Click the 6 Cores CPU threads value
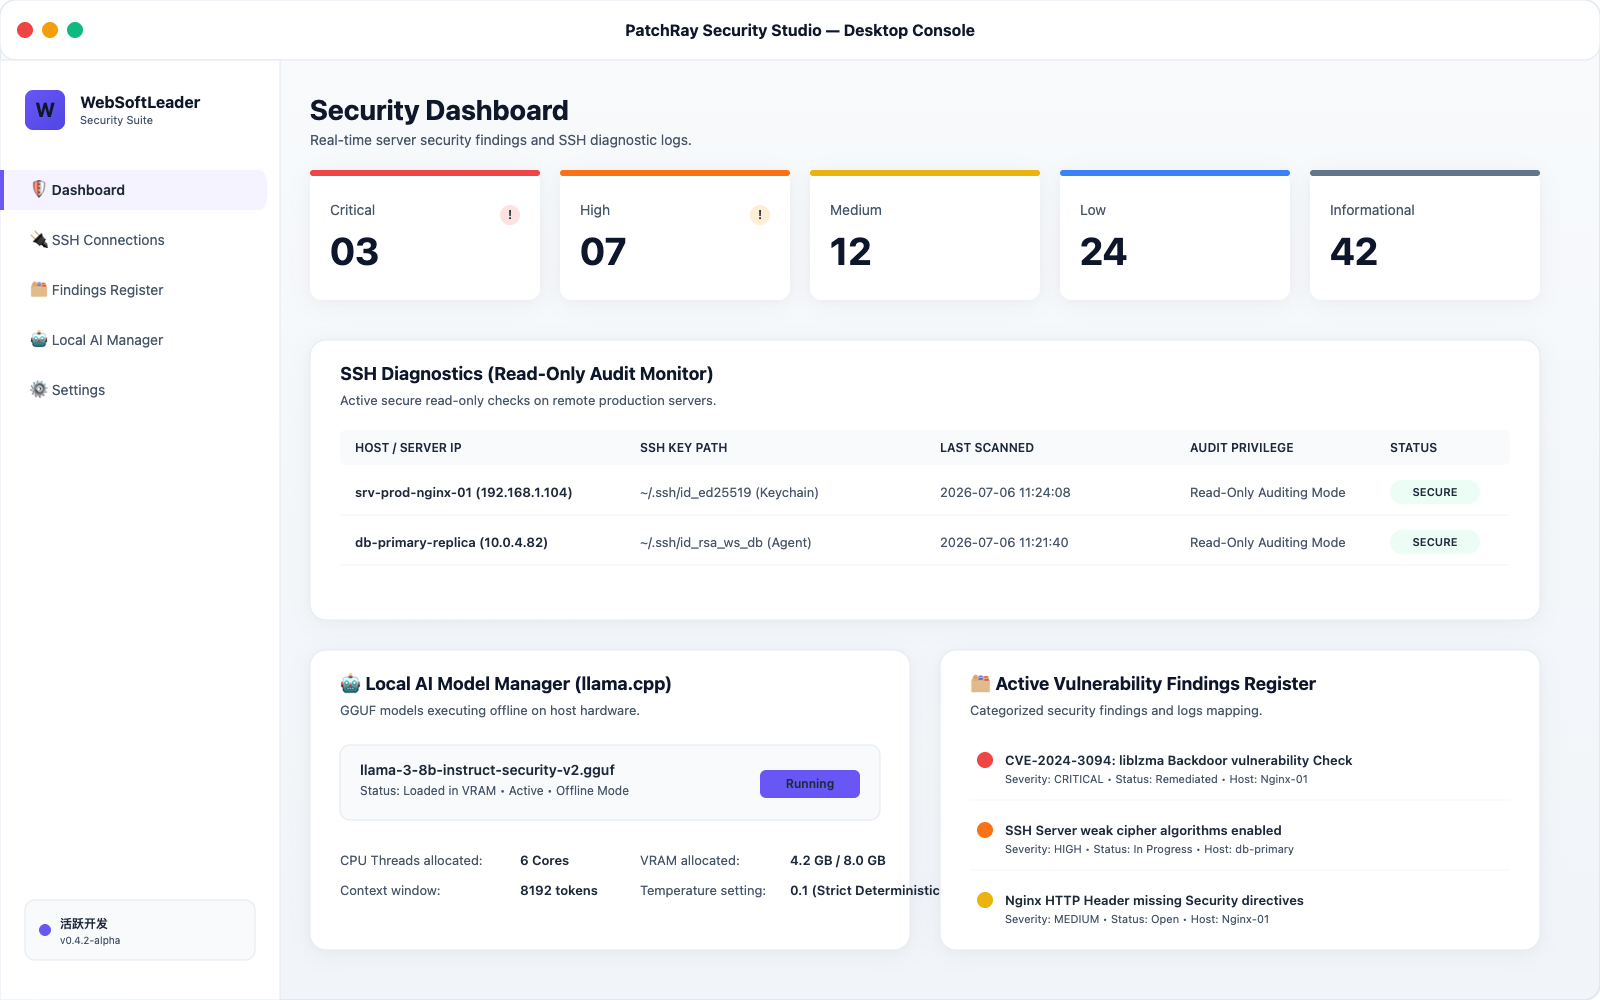 [544, 860]
